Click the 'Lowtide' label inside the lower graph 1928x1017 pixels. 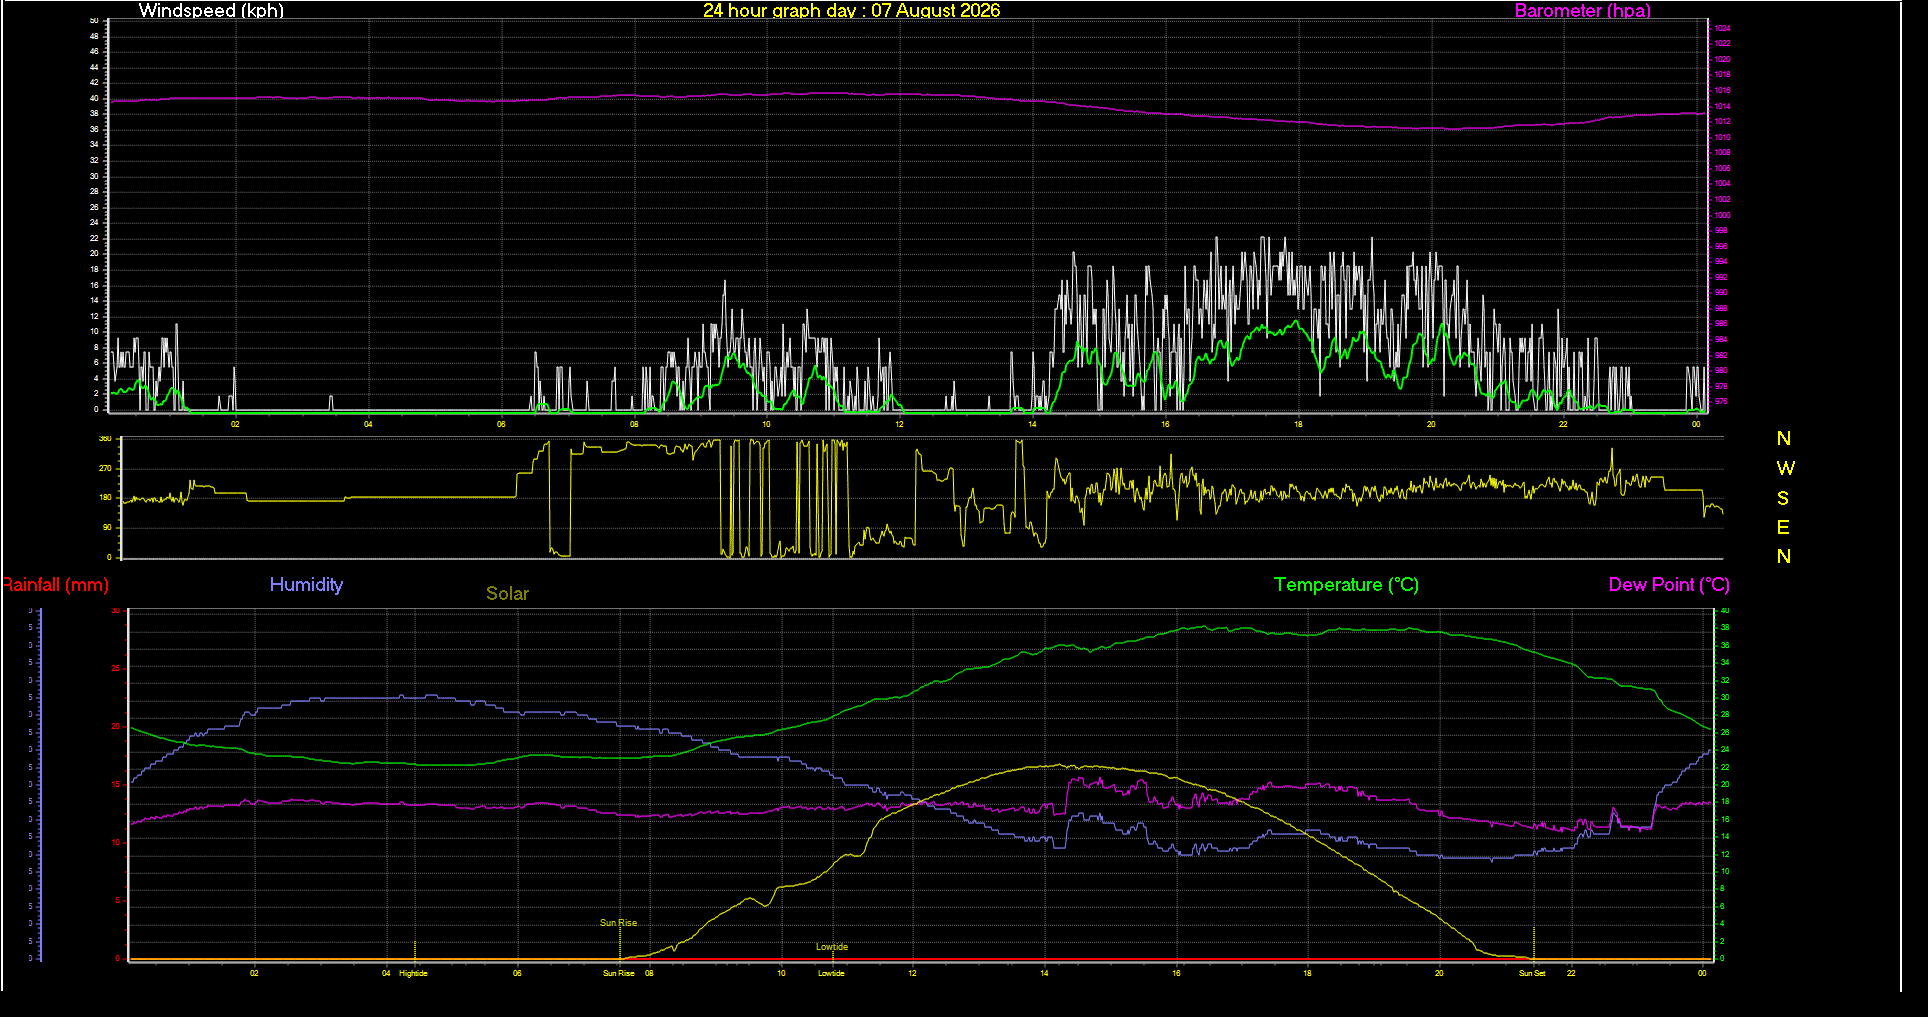(x=831, y=947)
